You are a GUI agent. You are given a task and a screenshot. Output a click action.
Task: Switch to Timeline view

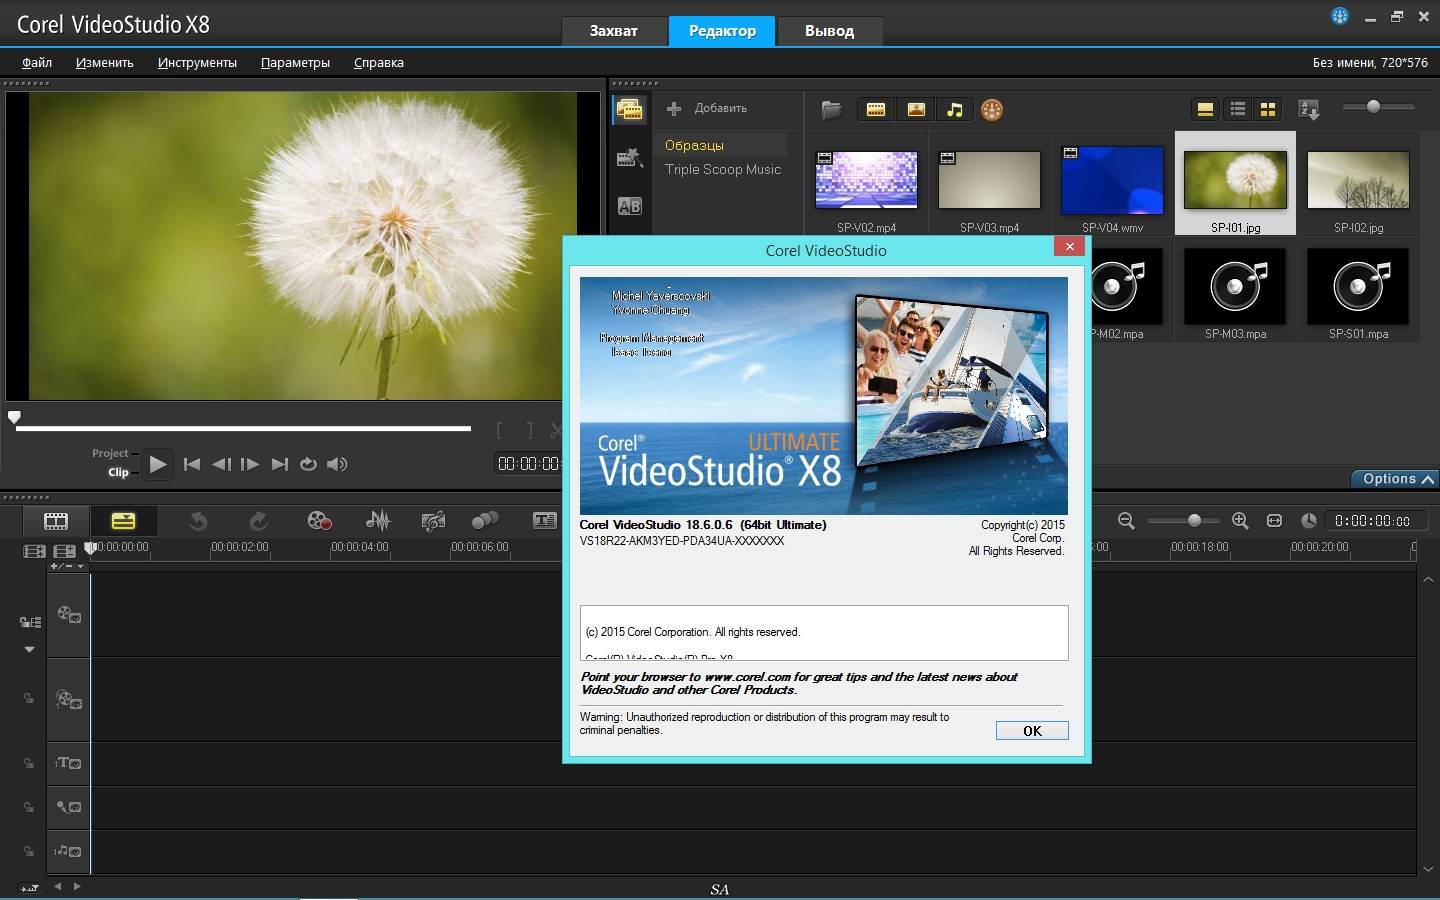[x=123, y=521]
